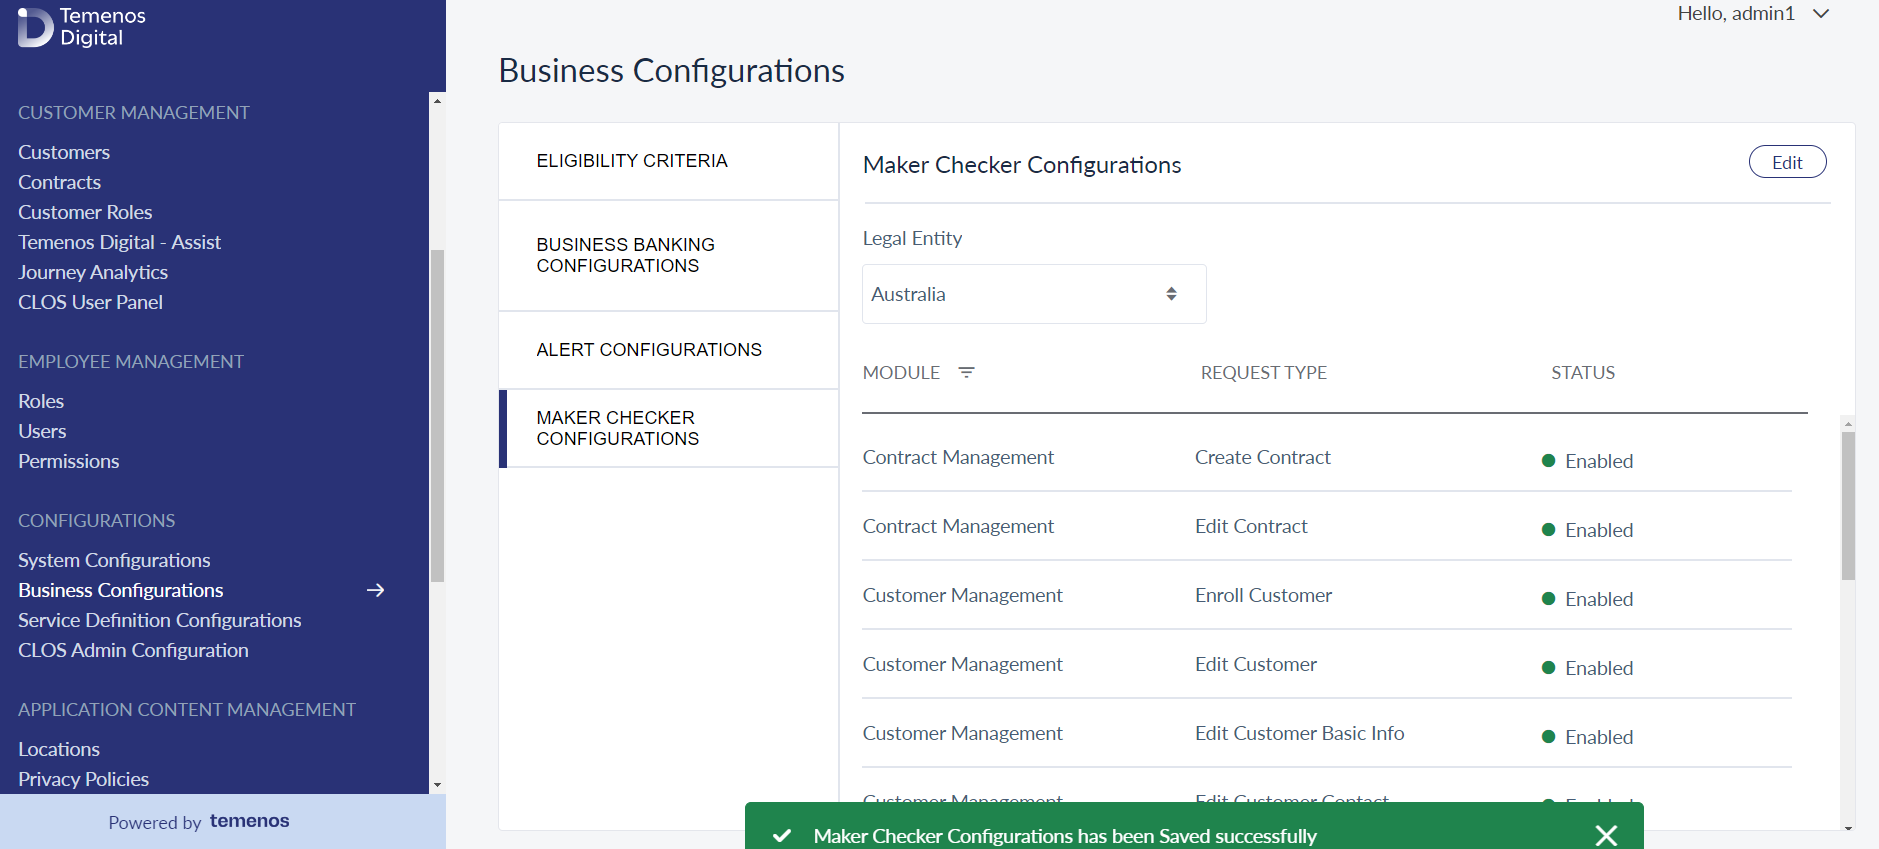Click the checkmark icon in success banner

[782, 835]
